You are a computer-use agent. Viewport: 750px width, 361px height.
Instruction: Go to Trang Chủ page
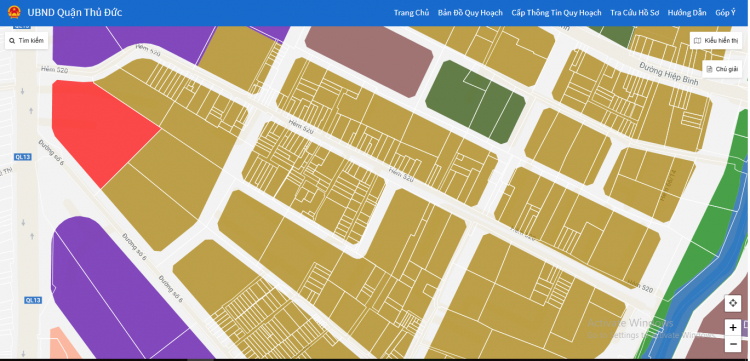click(x=411, y=13)
